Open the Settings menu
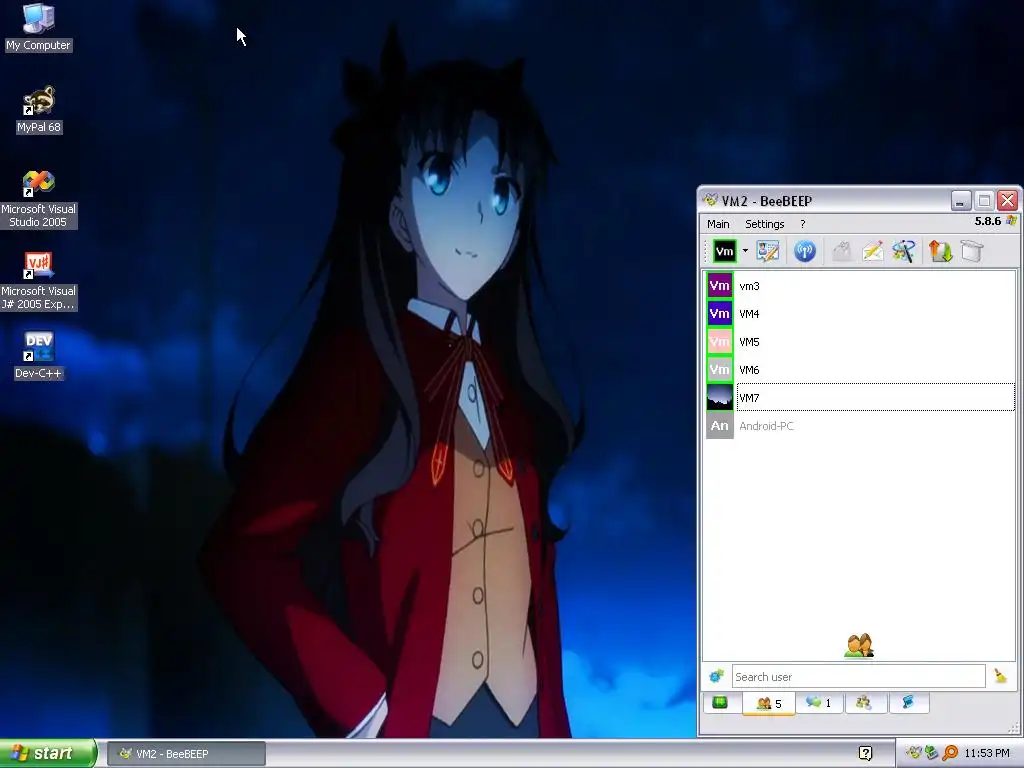The height and width of the screenshot is (768, 1024). 765,224
